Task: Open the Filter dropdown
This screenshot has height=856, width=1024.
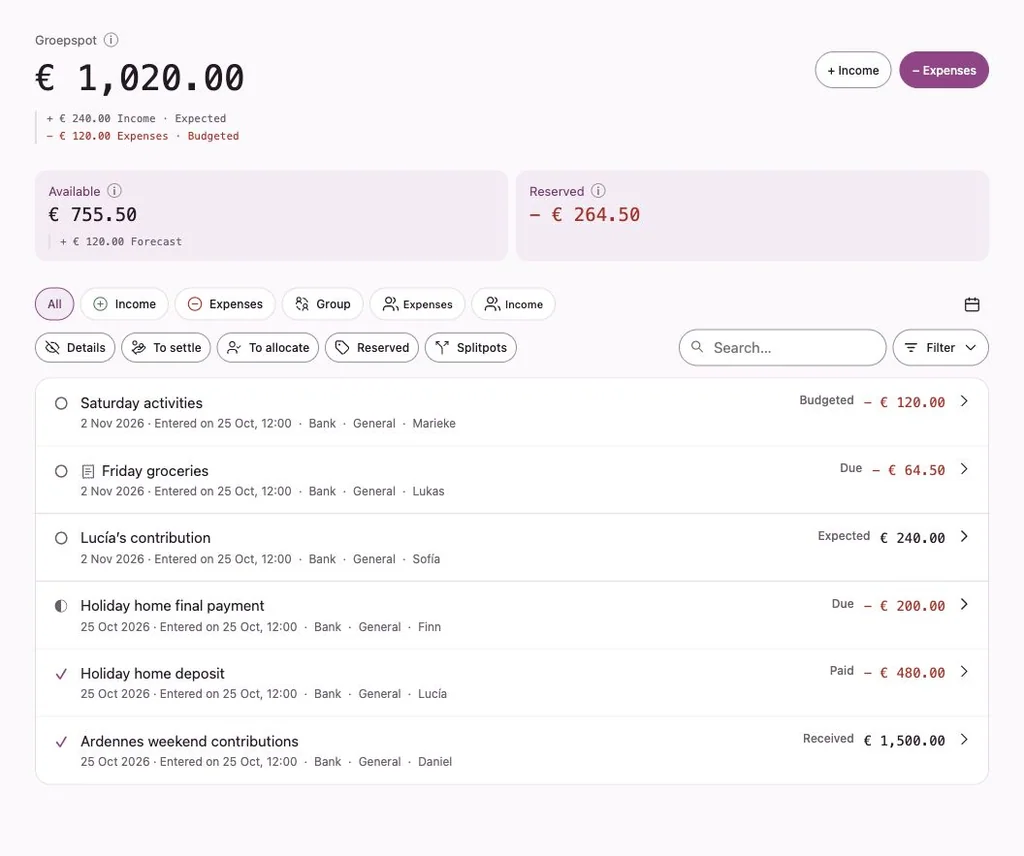Action: pyautogui.click(x=940, y=347)
